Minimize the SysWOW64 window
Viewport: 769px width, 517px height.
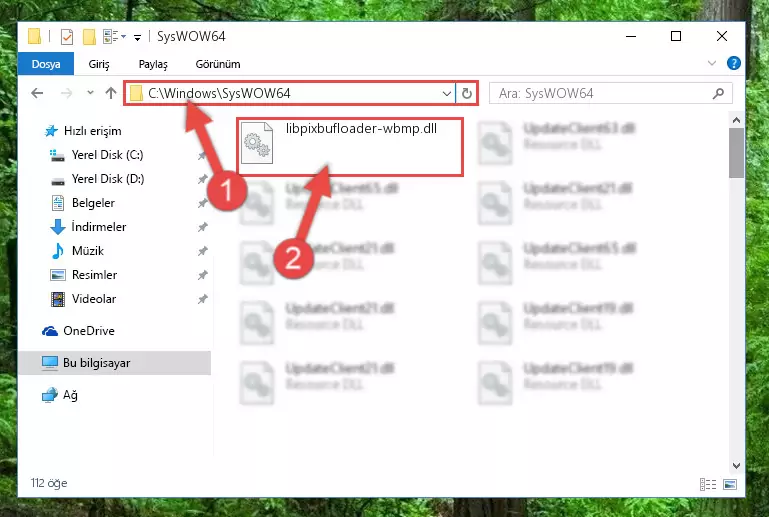point(631,36)
